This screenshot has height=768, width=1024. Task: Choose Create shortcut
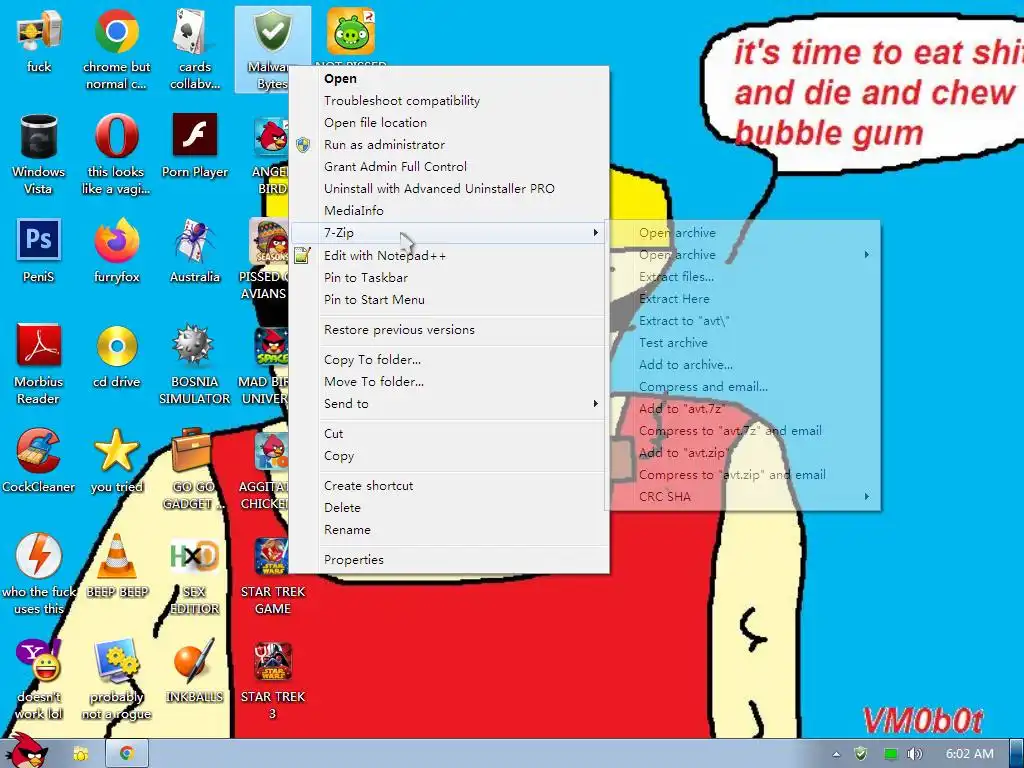tap(449, 486)
